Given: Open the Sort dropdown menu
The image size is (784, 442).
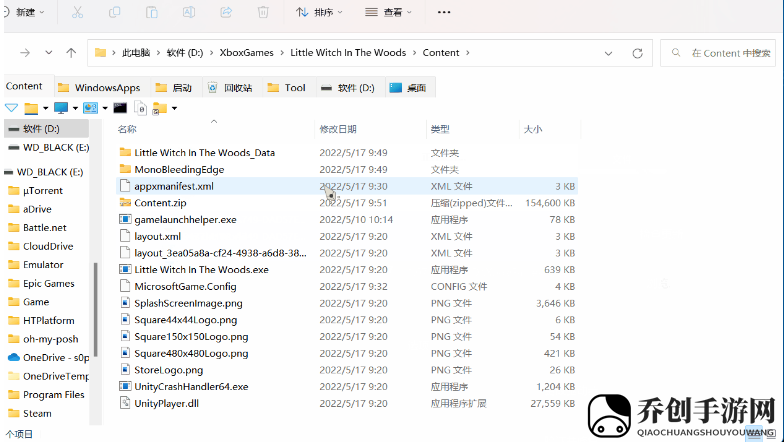Looking at the screenshot, I should point(319,12).
